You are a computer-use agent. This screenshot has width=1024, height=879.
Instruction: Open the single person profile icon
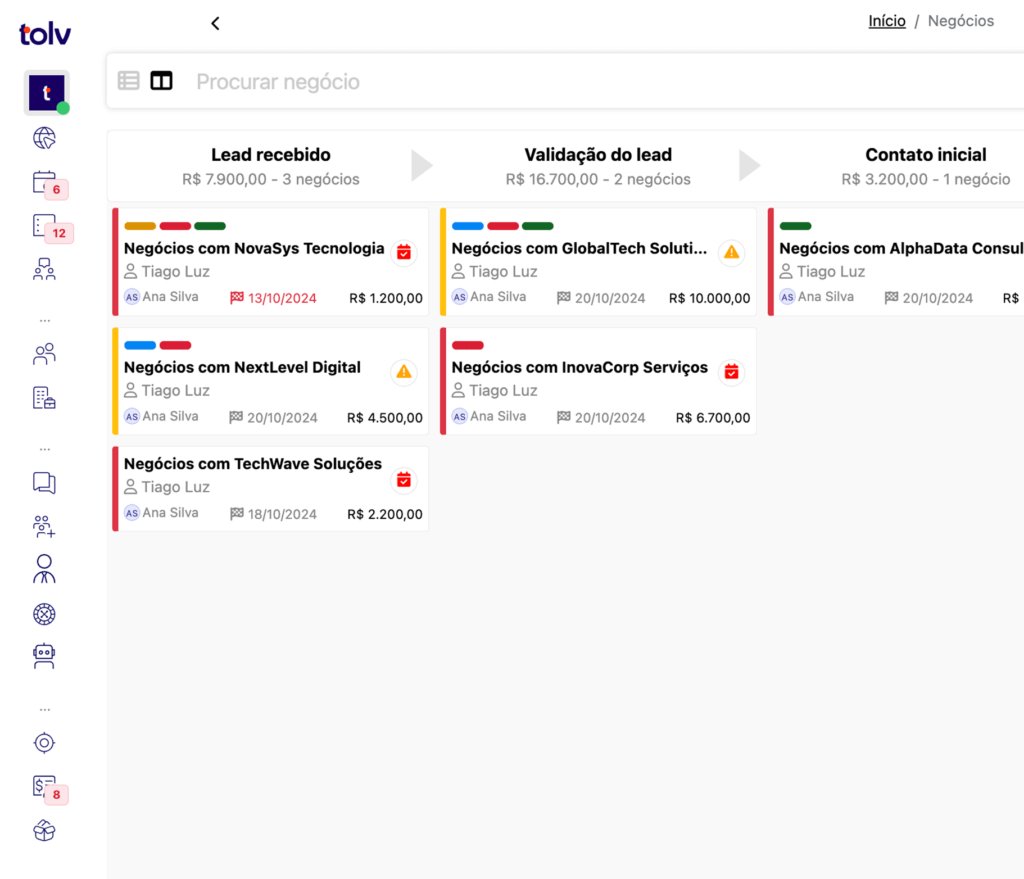[x=44, y=569]
